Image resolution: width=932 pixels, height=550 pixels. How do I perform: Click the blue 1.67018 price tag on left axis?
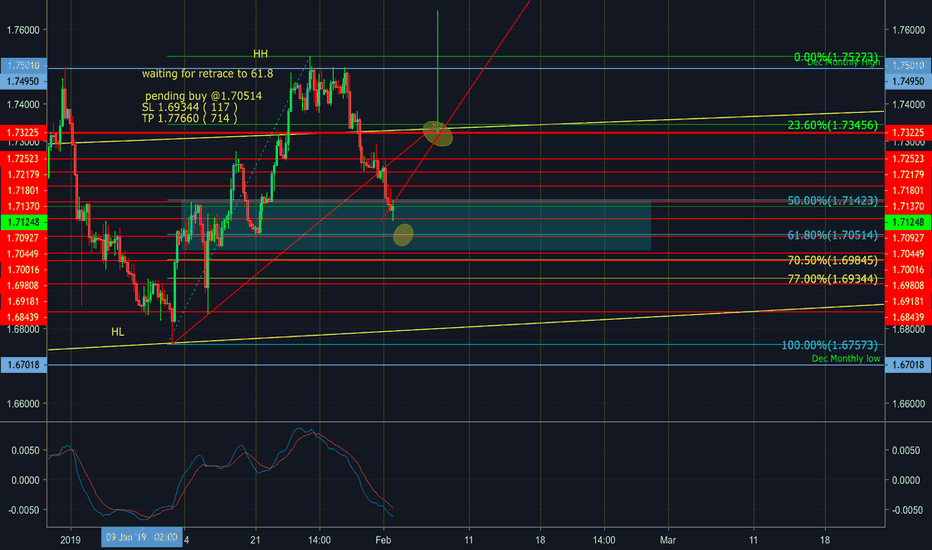(x=23, y=365)
